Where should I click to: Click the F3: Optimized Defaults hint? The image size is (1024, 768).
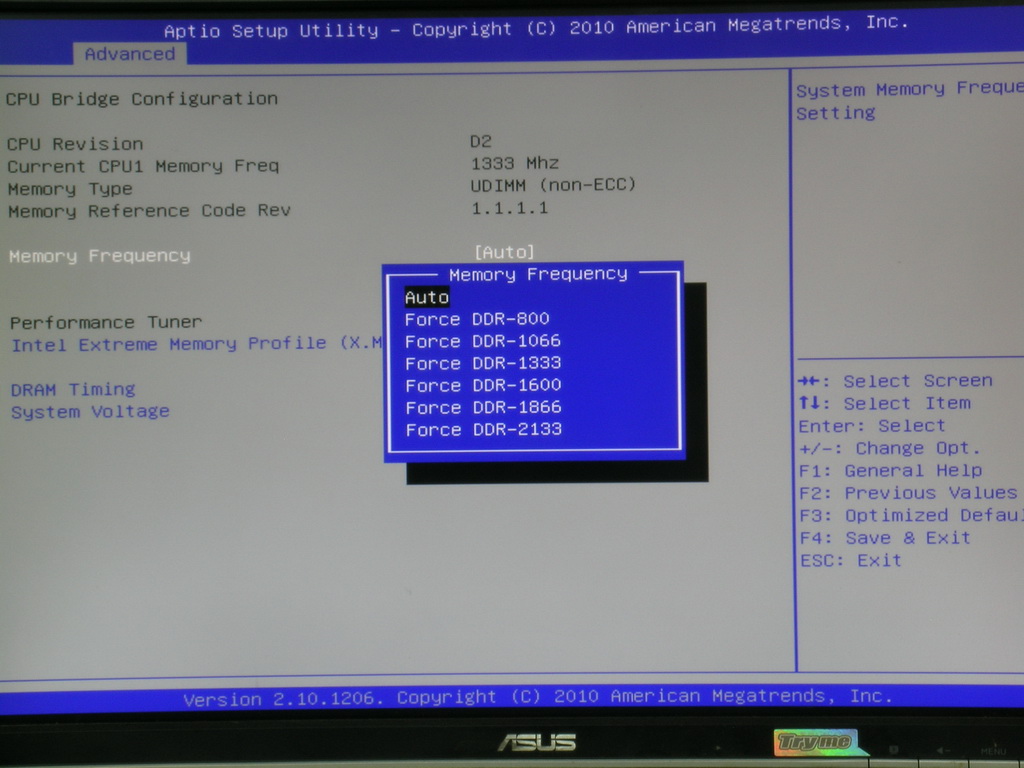pyautogui.click(x=911, y=516)
